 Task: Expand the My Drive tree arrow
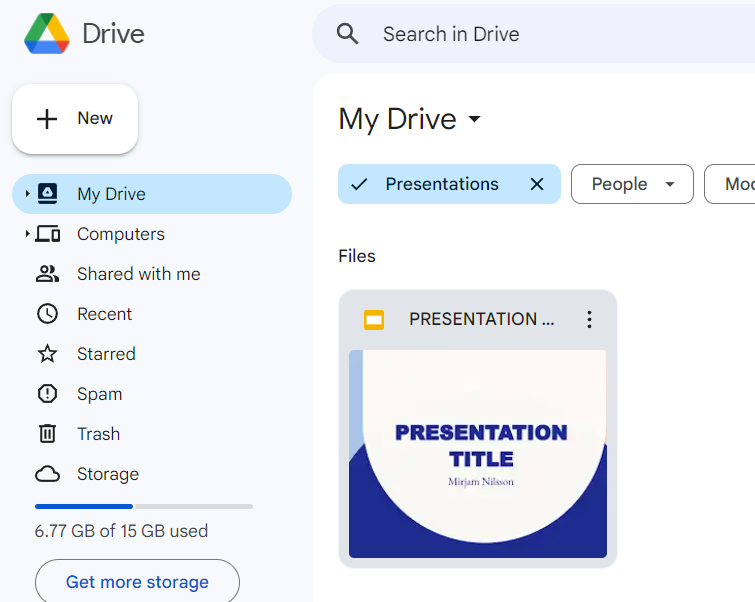(x=27, y=194)
